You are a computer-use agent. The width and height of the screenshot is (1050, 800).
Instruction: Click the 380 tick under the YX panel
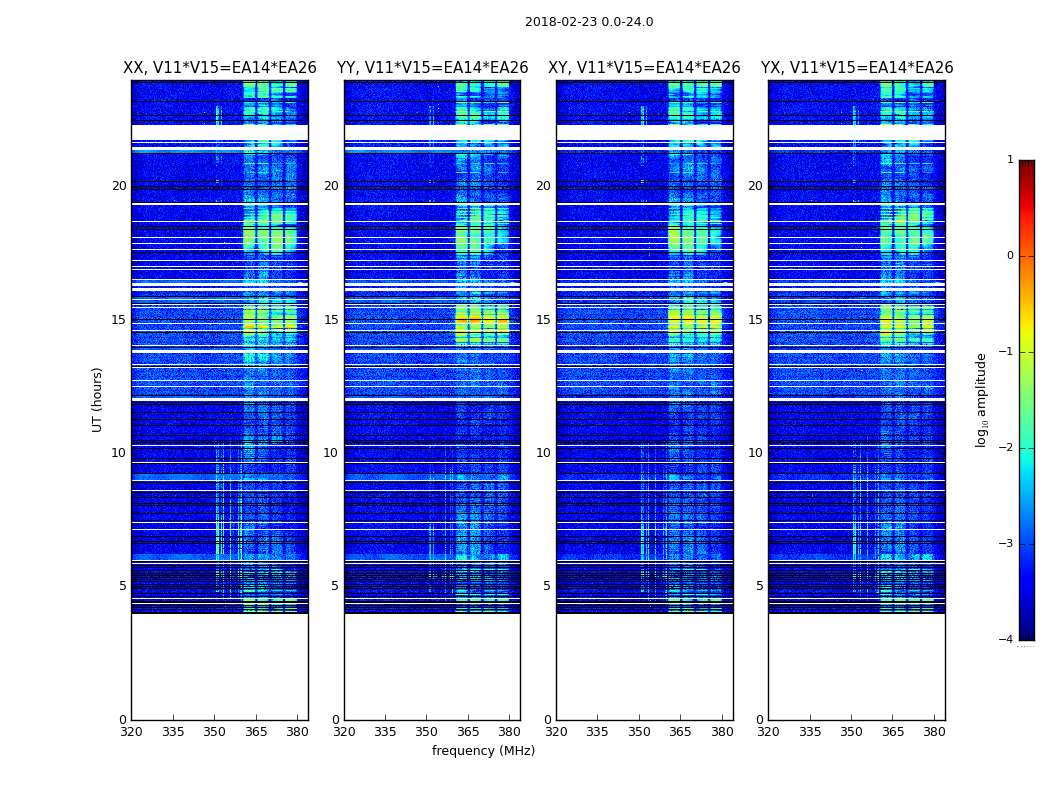coord(934,732)
